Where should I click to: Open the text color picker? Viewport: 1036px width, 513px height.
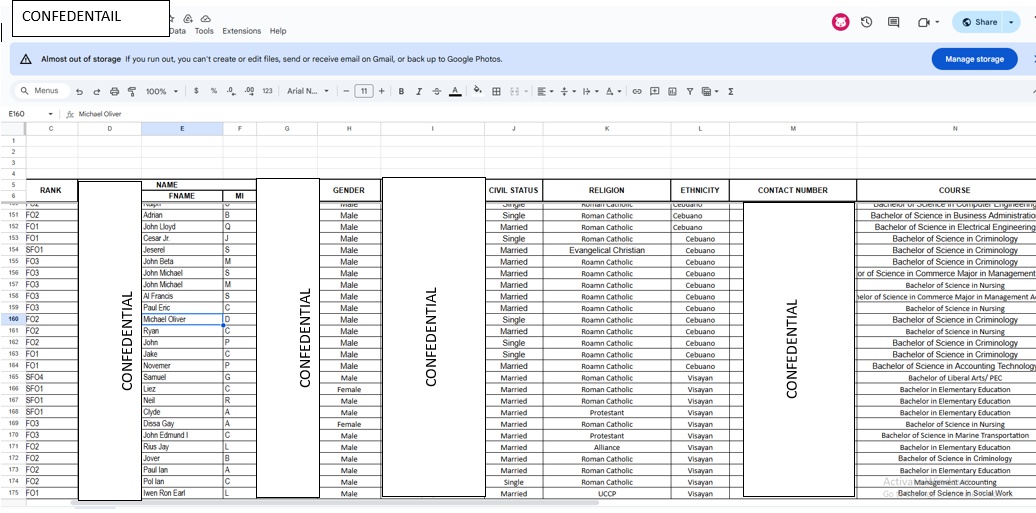click(455, 91)
